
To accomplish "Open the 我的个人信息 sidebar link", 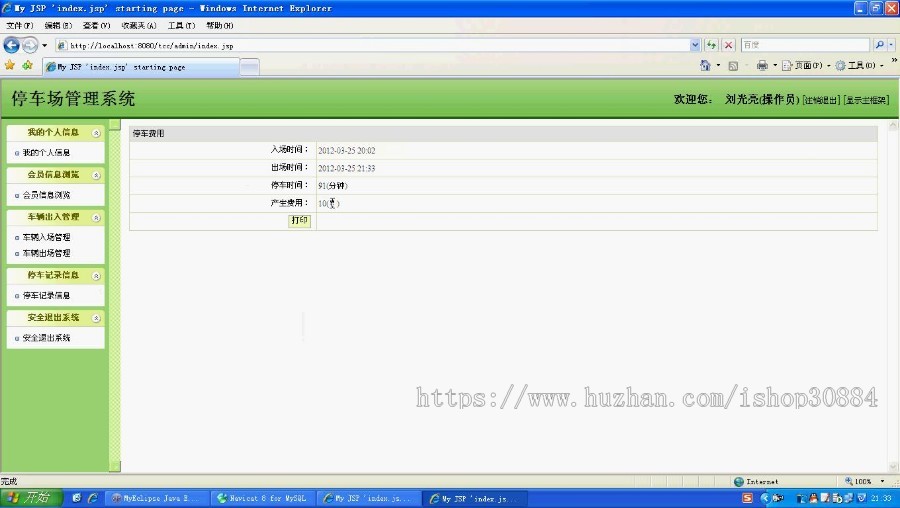I will click(46, 153).
